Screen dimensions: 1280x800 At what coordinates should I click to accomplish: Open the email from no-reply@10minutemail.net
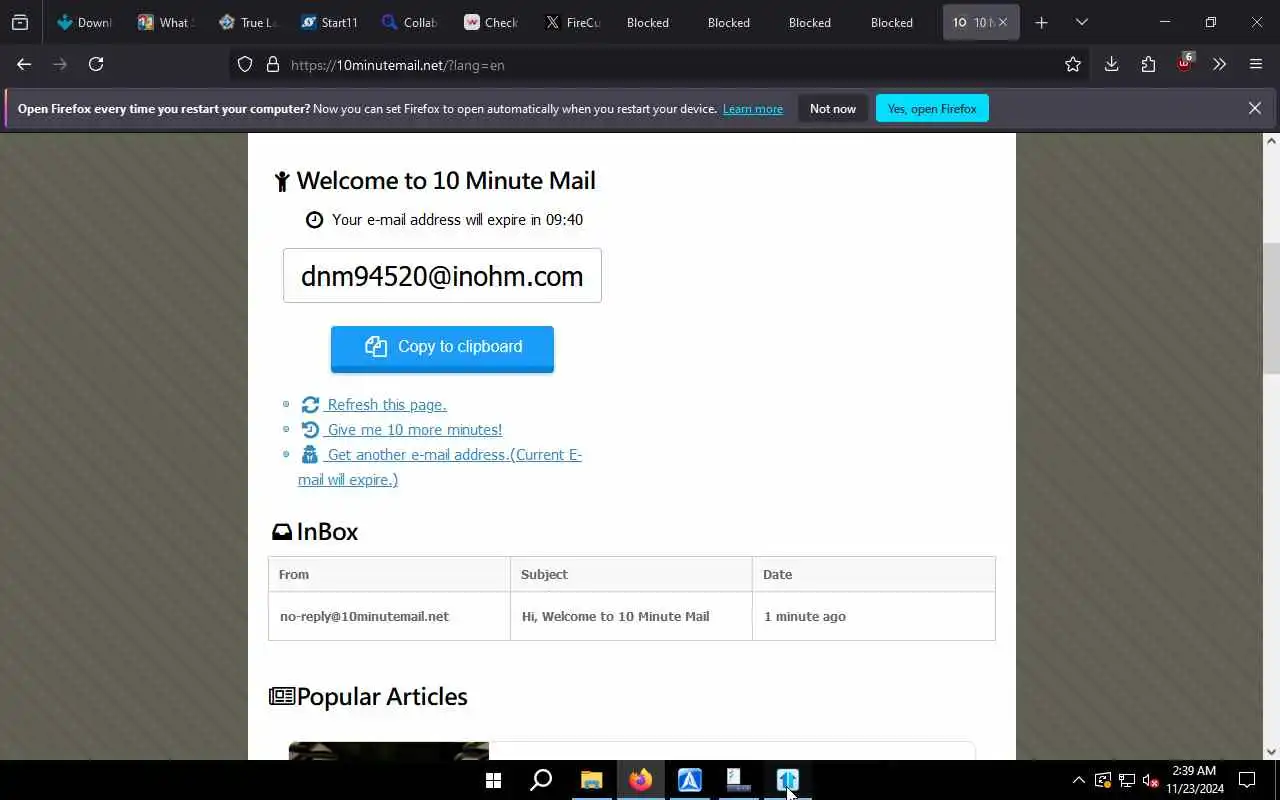click(364, 616)
